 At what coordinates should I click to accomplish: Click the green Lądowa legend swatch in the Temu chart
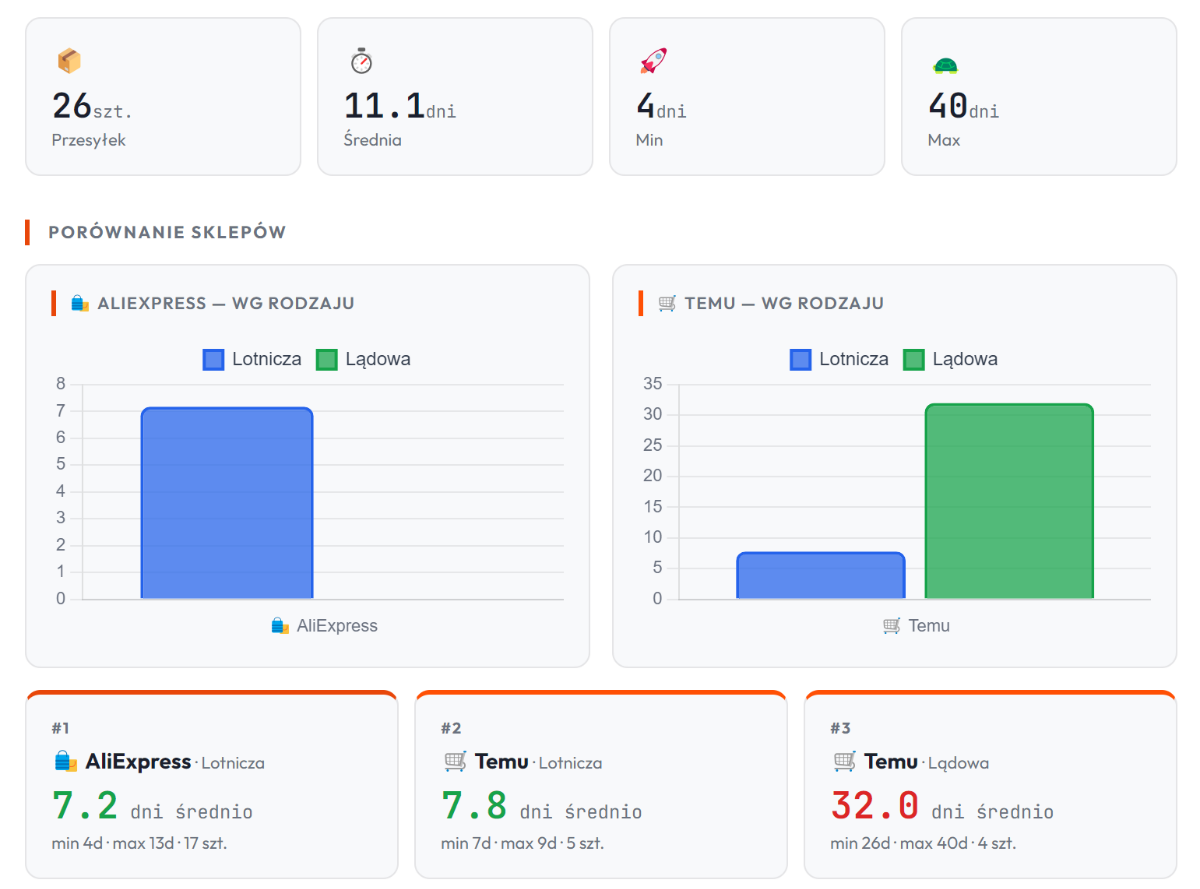tap(915, 359)
